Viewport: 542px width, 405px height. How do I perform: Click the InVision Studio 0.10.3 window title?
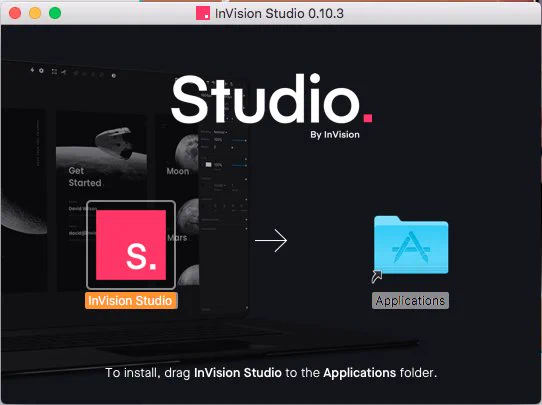click(x=279, y=13)
